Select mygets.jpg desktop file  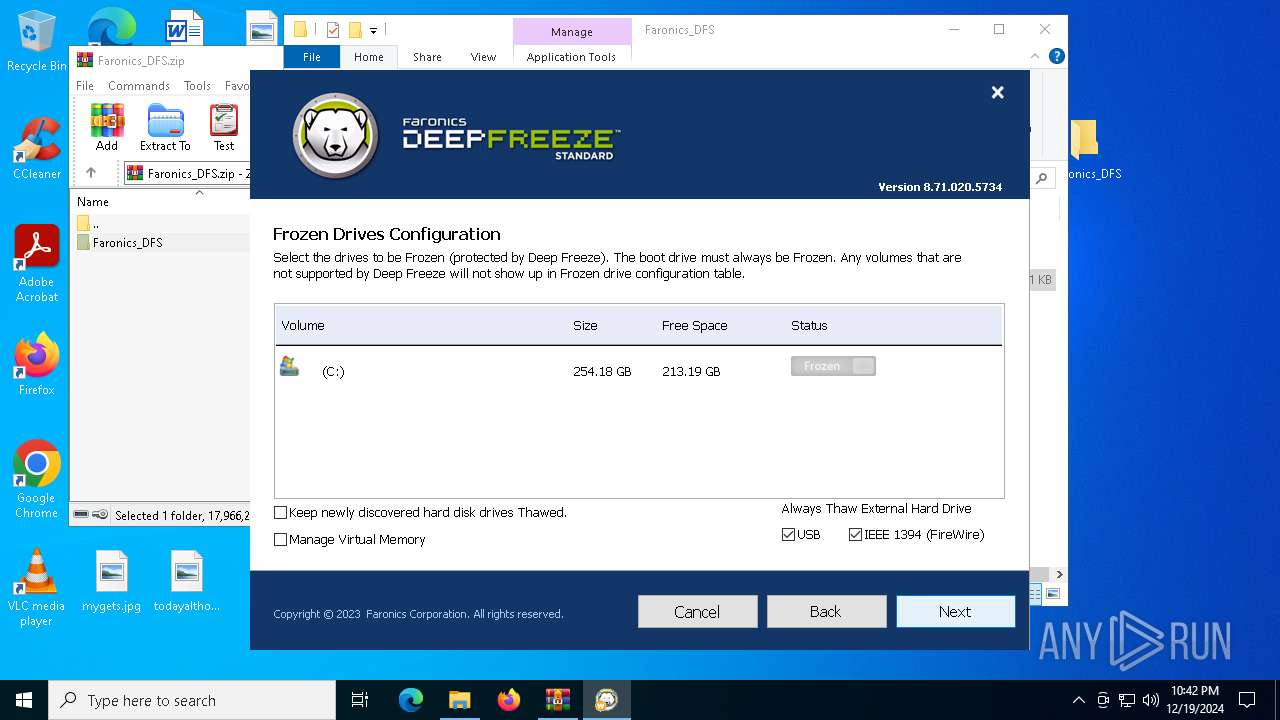coord(112,582)
